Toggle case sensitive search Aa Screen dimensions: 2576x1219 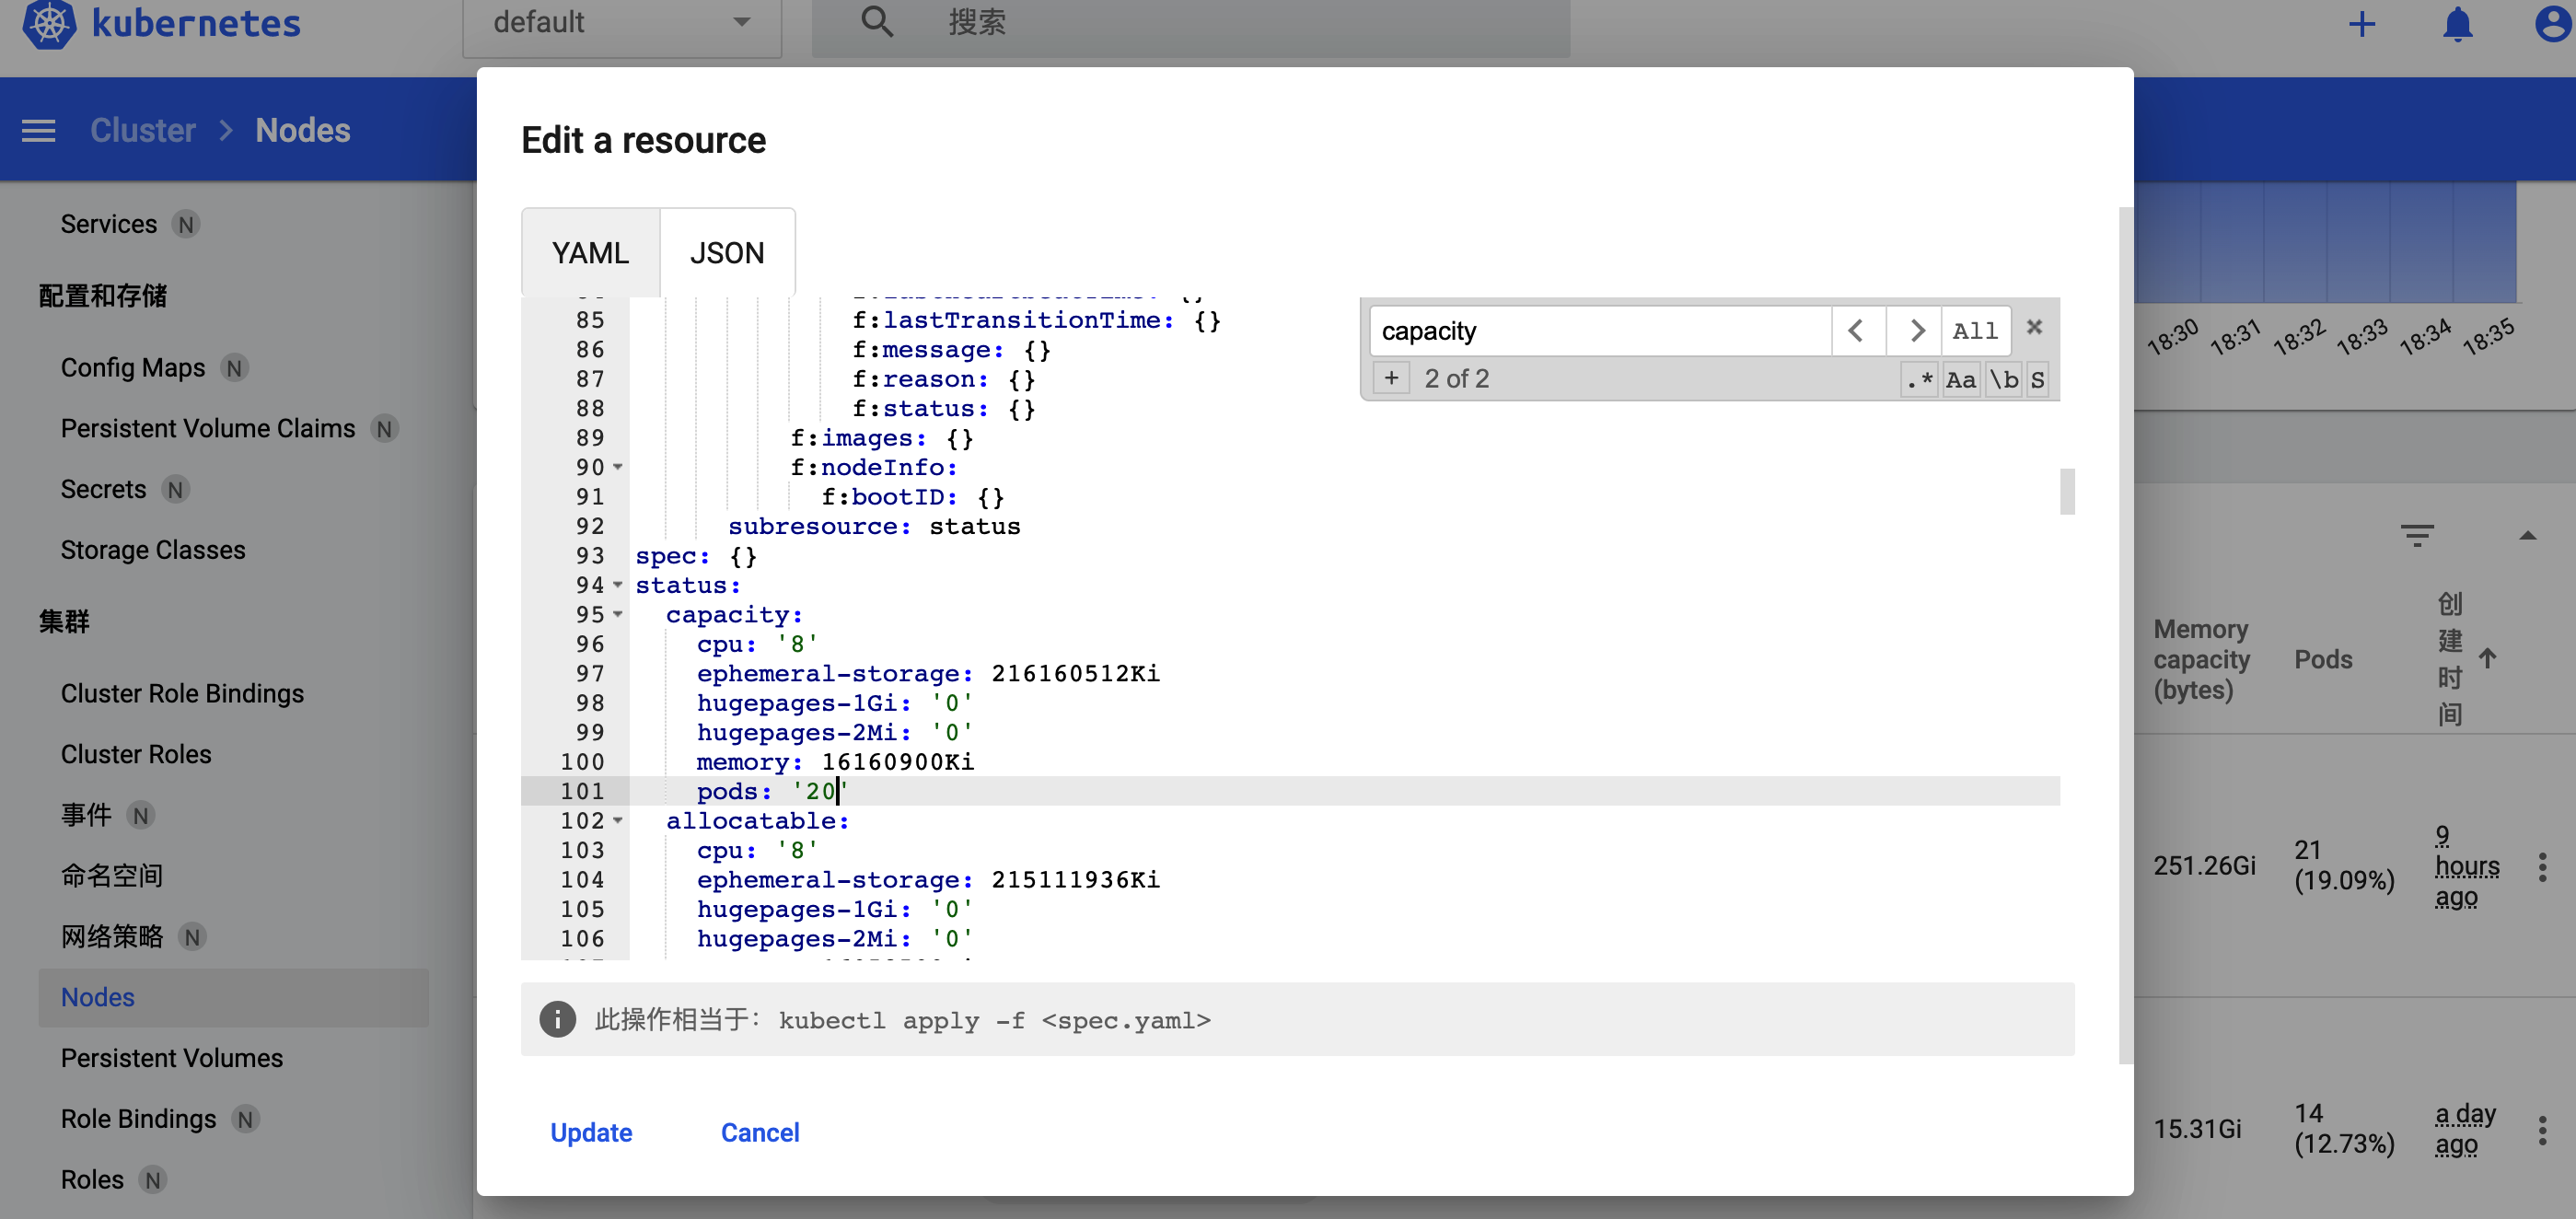click(1960, 380)
